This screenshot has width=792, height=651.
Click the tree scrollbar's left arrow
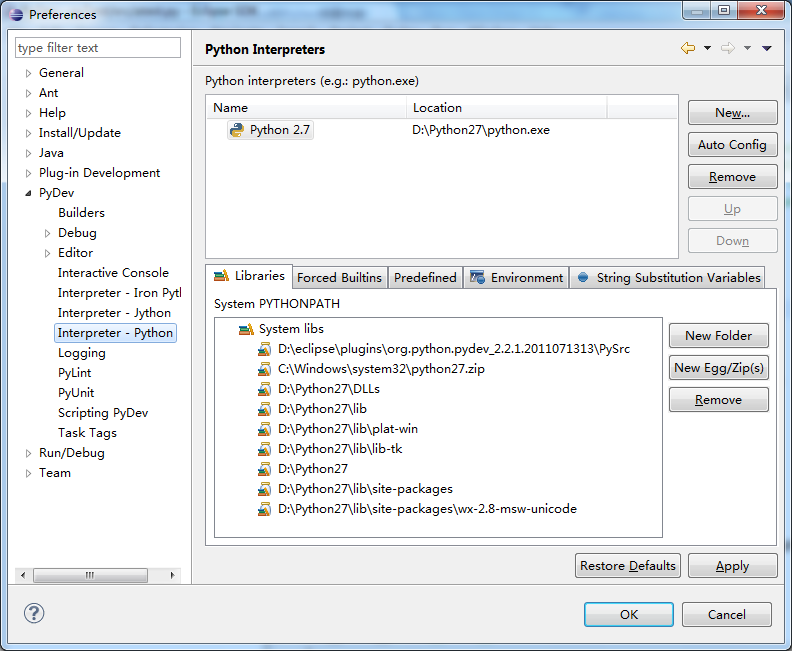pos(23,575)
